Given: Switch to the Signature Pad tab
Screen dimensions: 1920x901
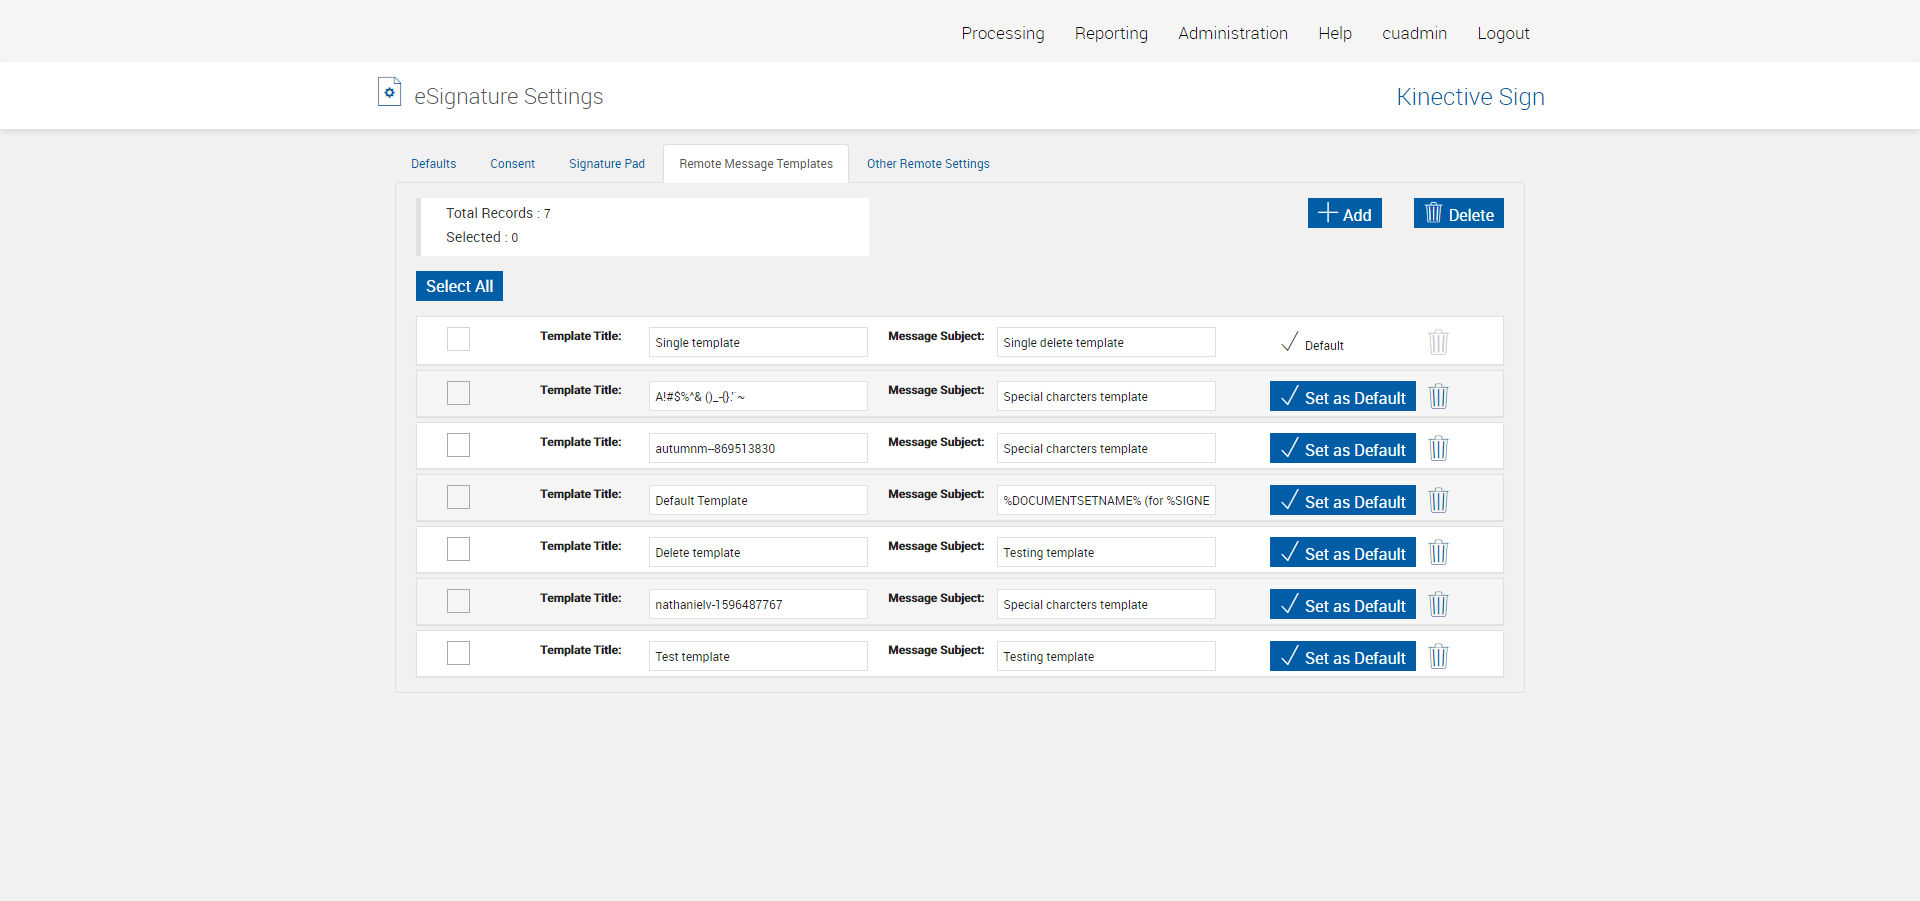Looking at the screenshot, I should 606,164.
